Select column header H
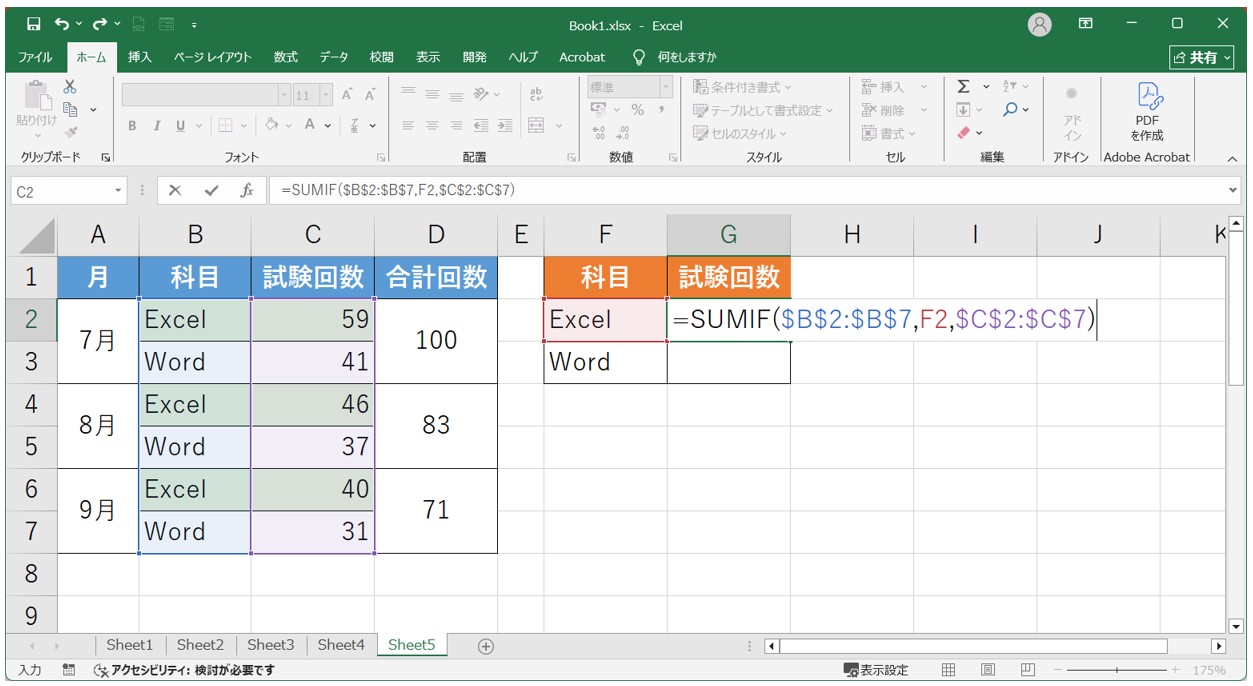Image resolution: width=1253 pixels, height=686 pixels. click(852, 235)
